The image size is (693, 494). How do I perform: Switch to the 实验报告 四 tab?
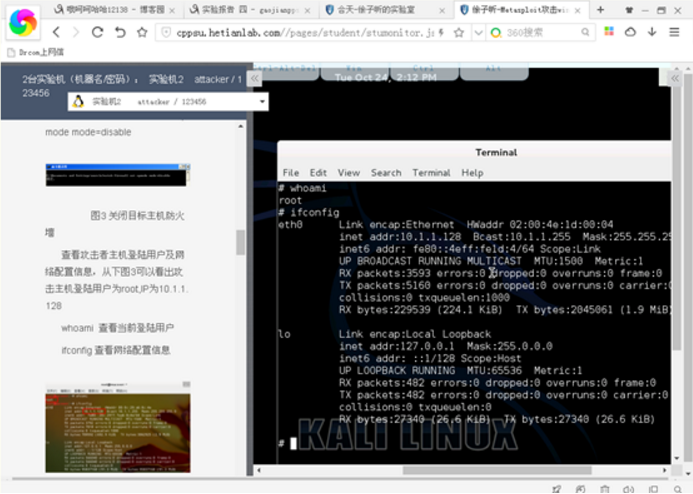click(248, 9)
